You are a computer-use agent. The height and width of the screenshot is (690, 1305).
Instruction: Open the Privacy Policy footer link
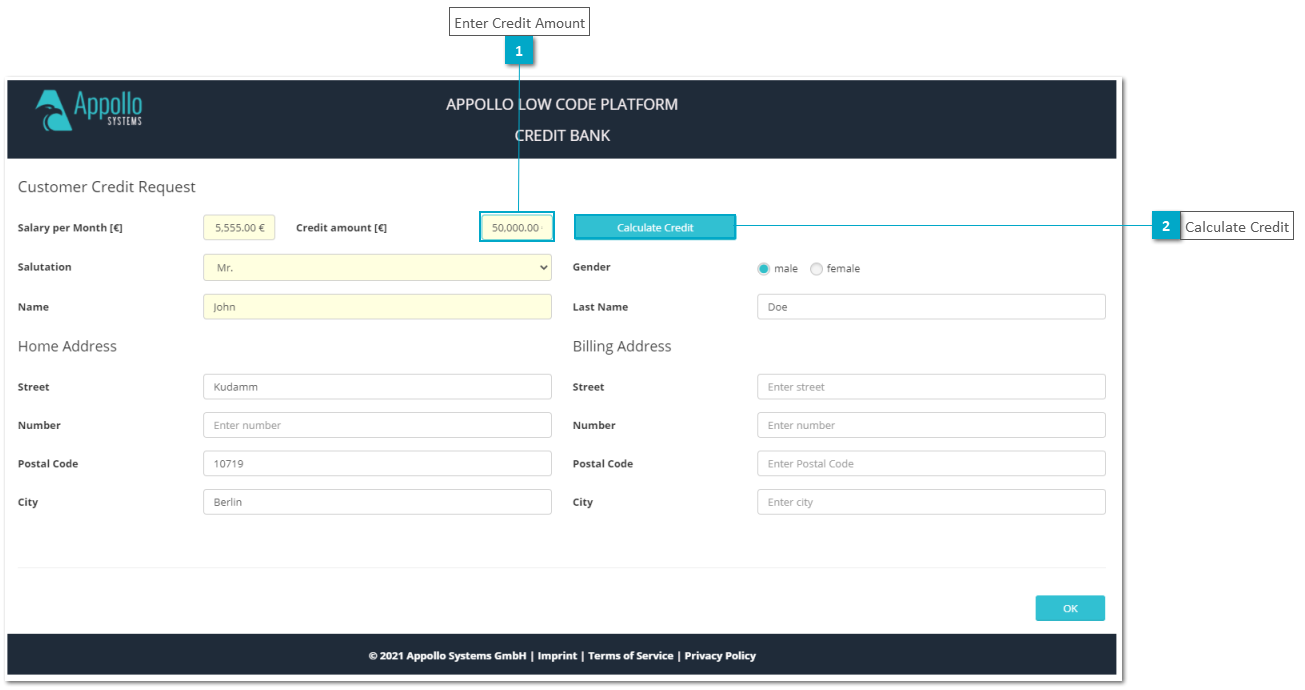pos(720,656)
